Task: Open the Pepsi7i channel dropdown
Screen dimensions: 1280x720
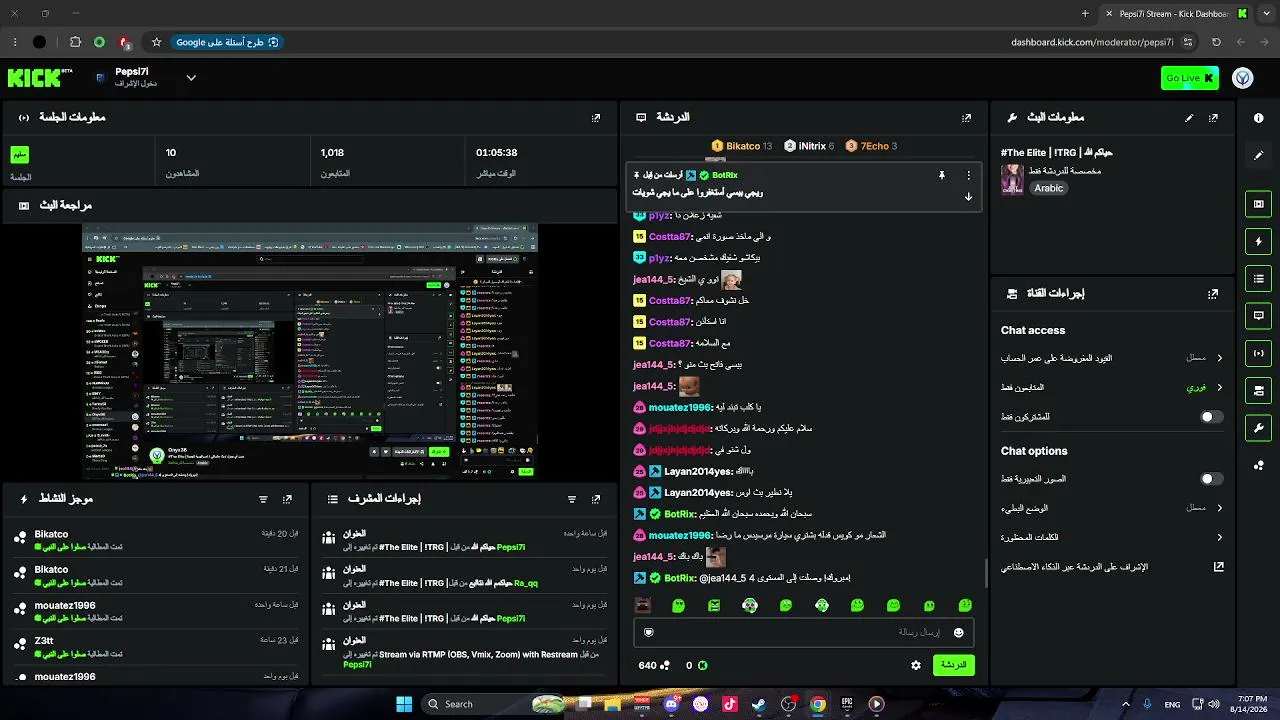Action: (191, 78)
